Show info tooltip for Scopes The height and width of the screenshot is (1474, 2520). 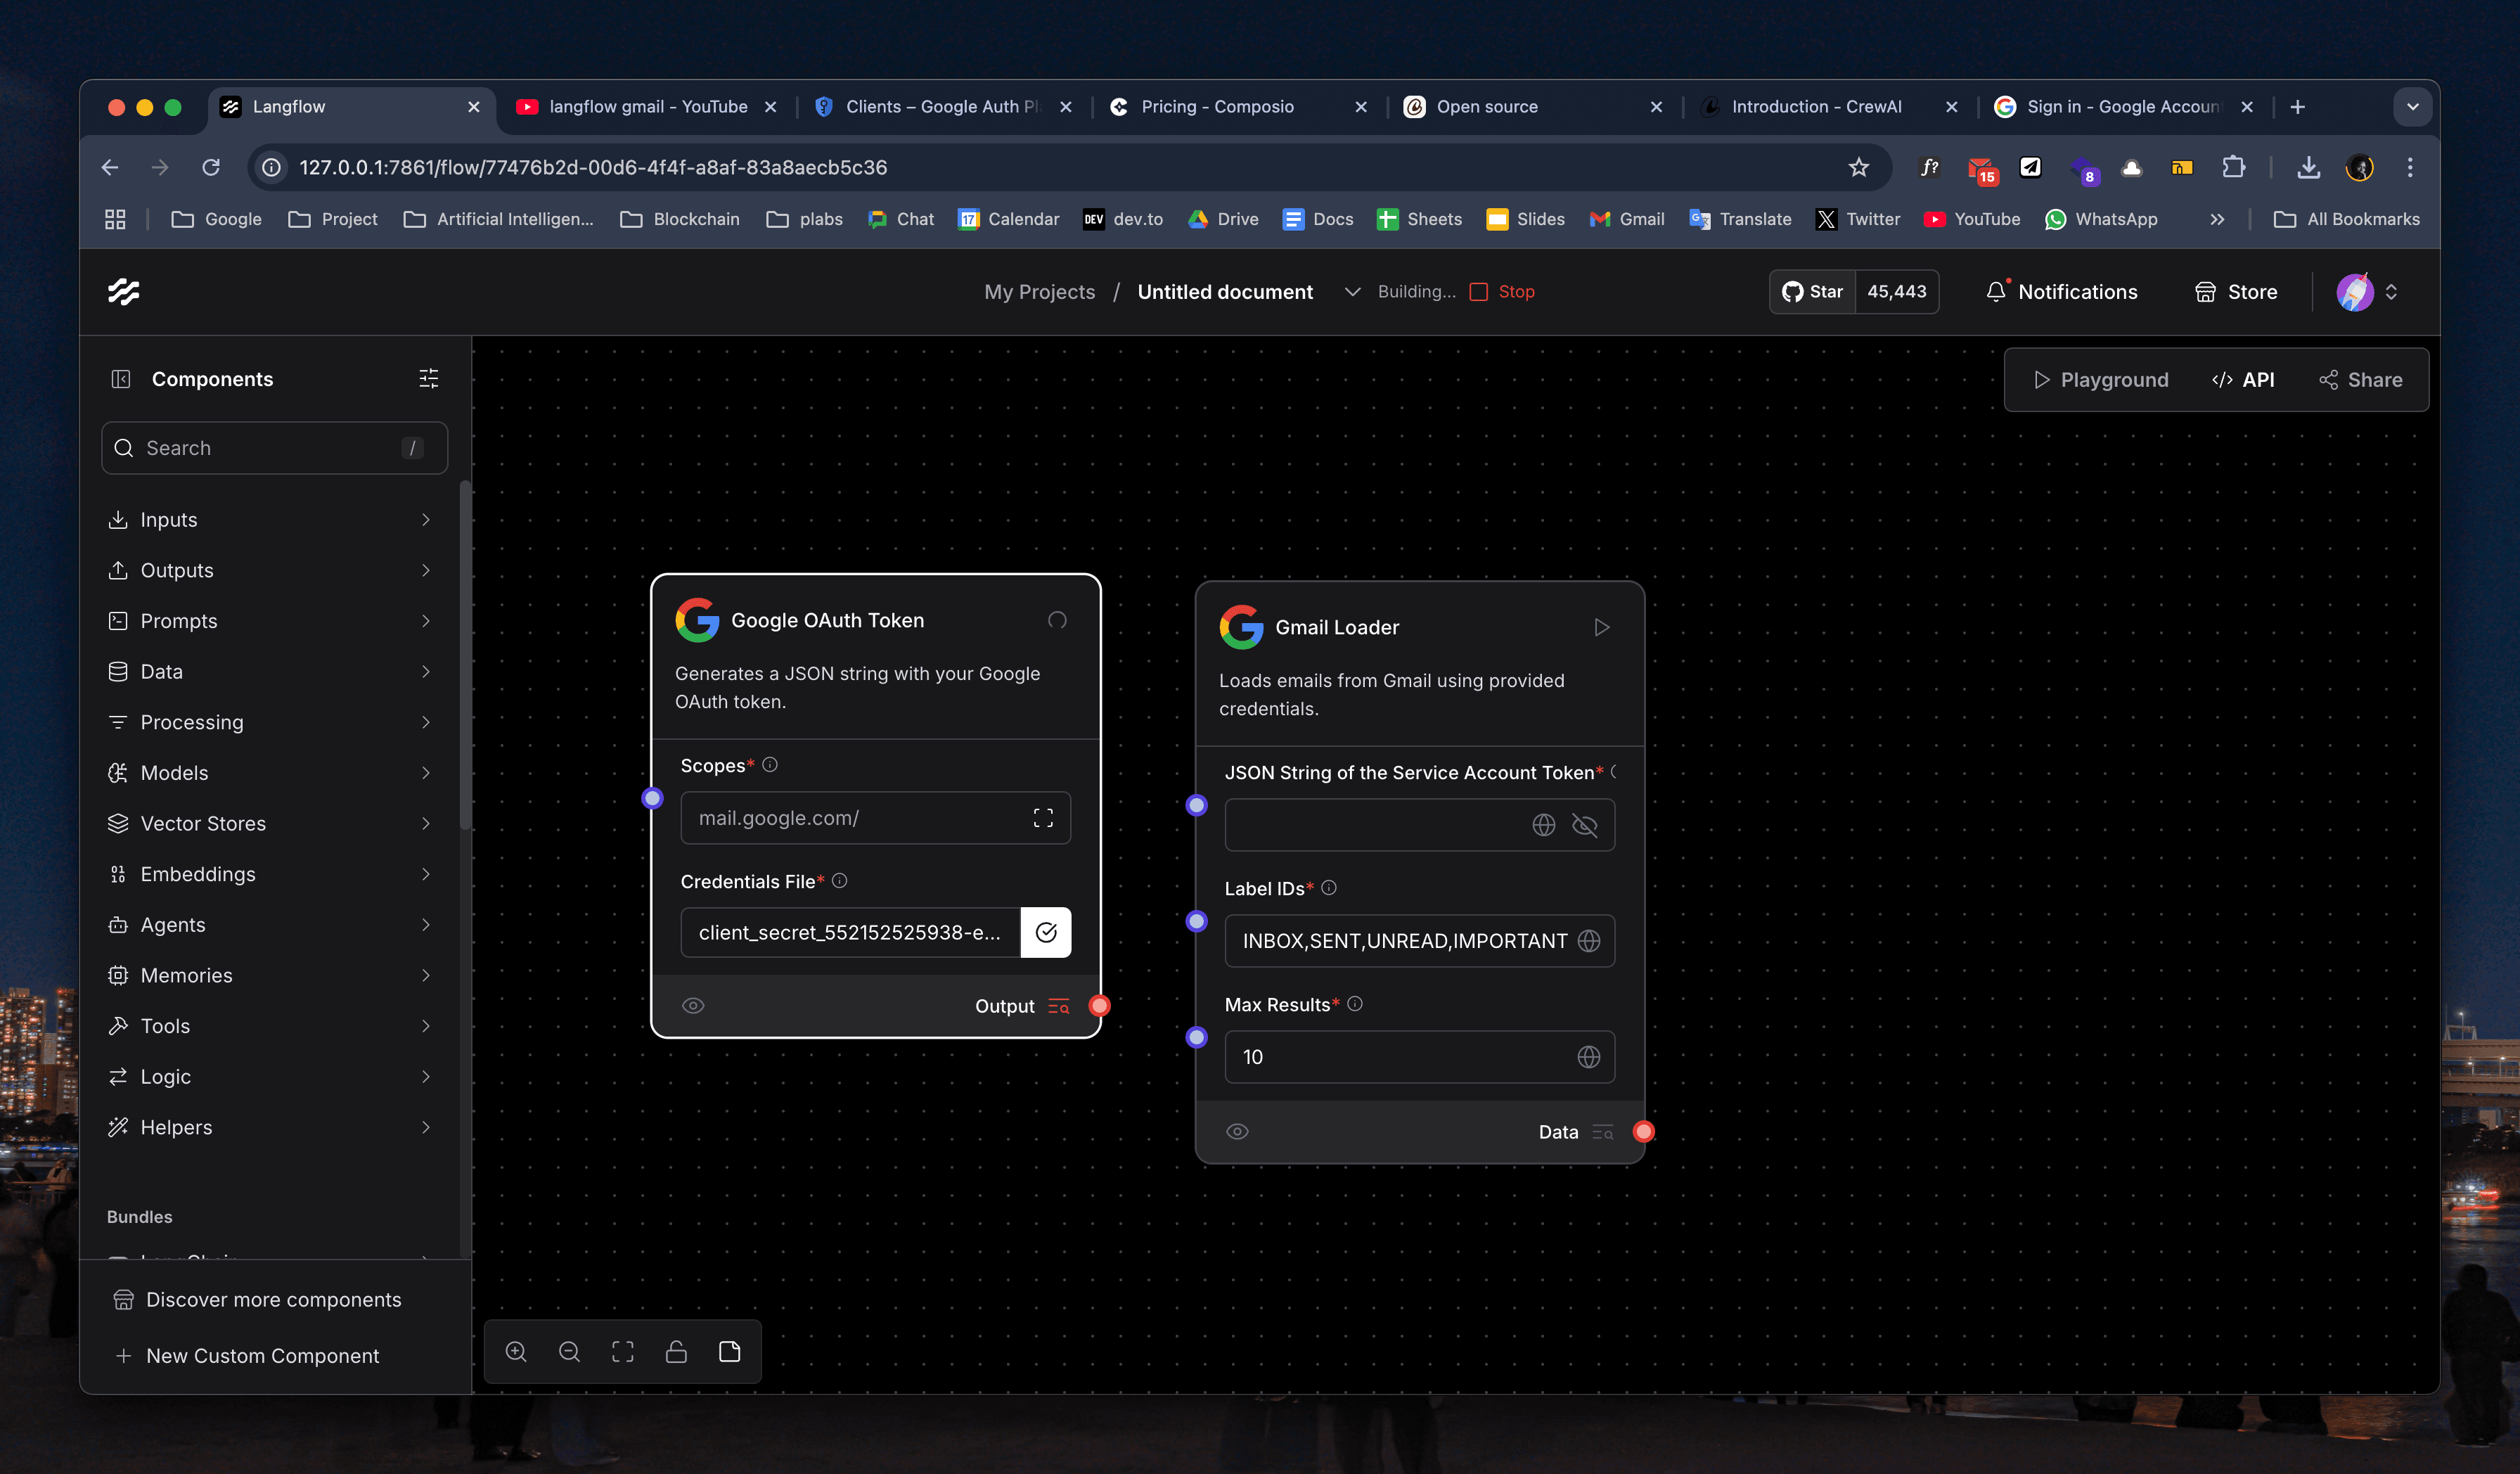[770, 765]
